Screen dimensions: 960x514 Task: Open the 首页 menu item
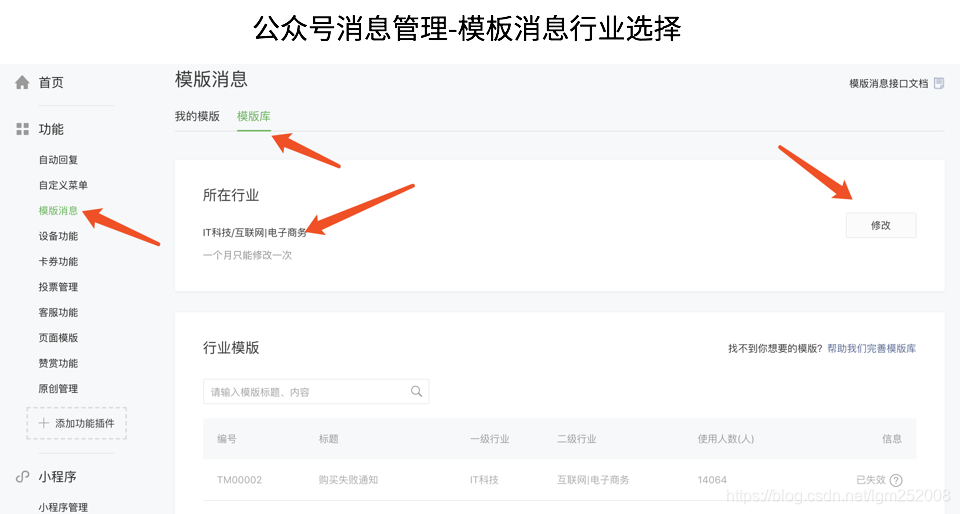tap(51, 83)
